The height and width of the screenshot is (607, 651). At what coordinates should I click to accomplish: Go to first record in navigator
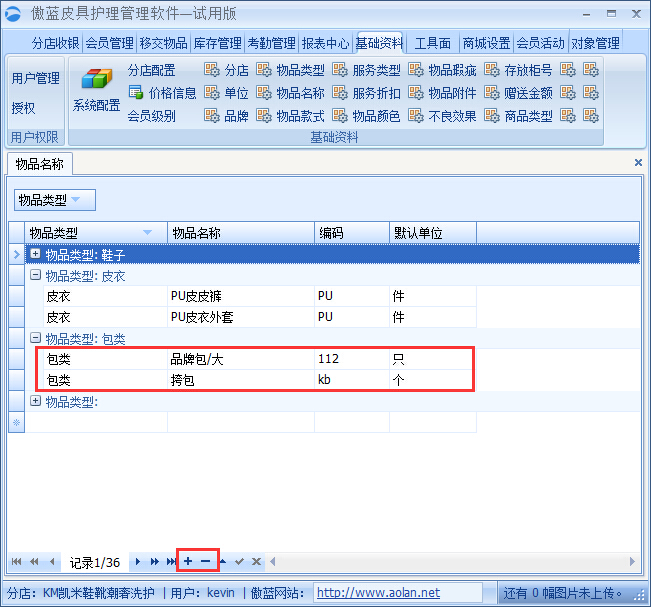click(x=17, y=562)
